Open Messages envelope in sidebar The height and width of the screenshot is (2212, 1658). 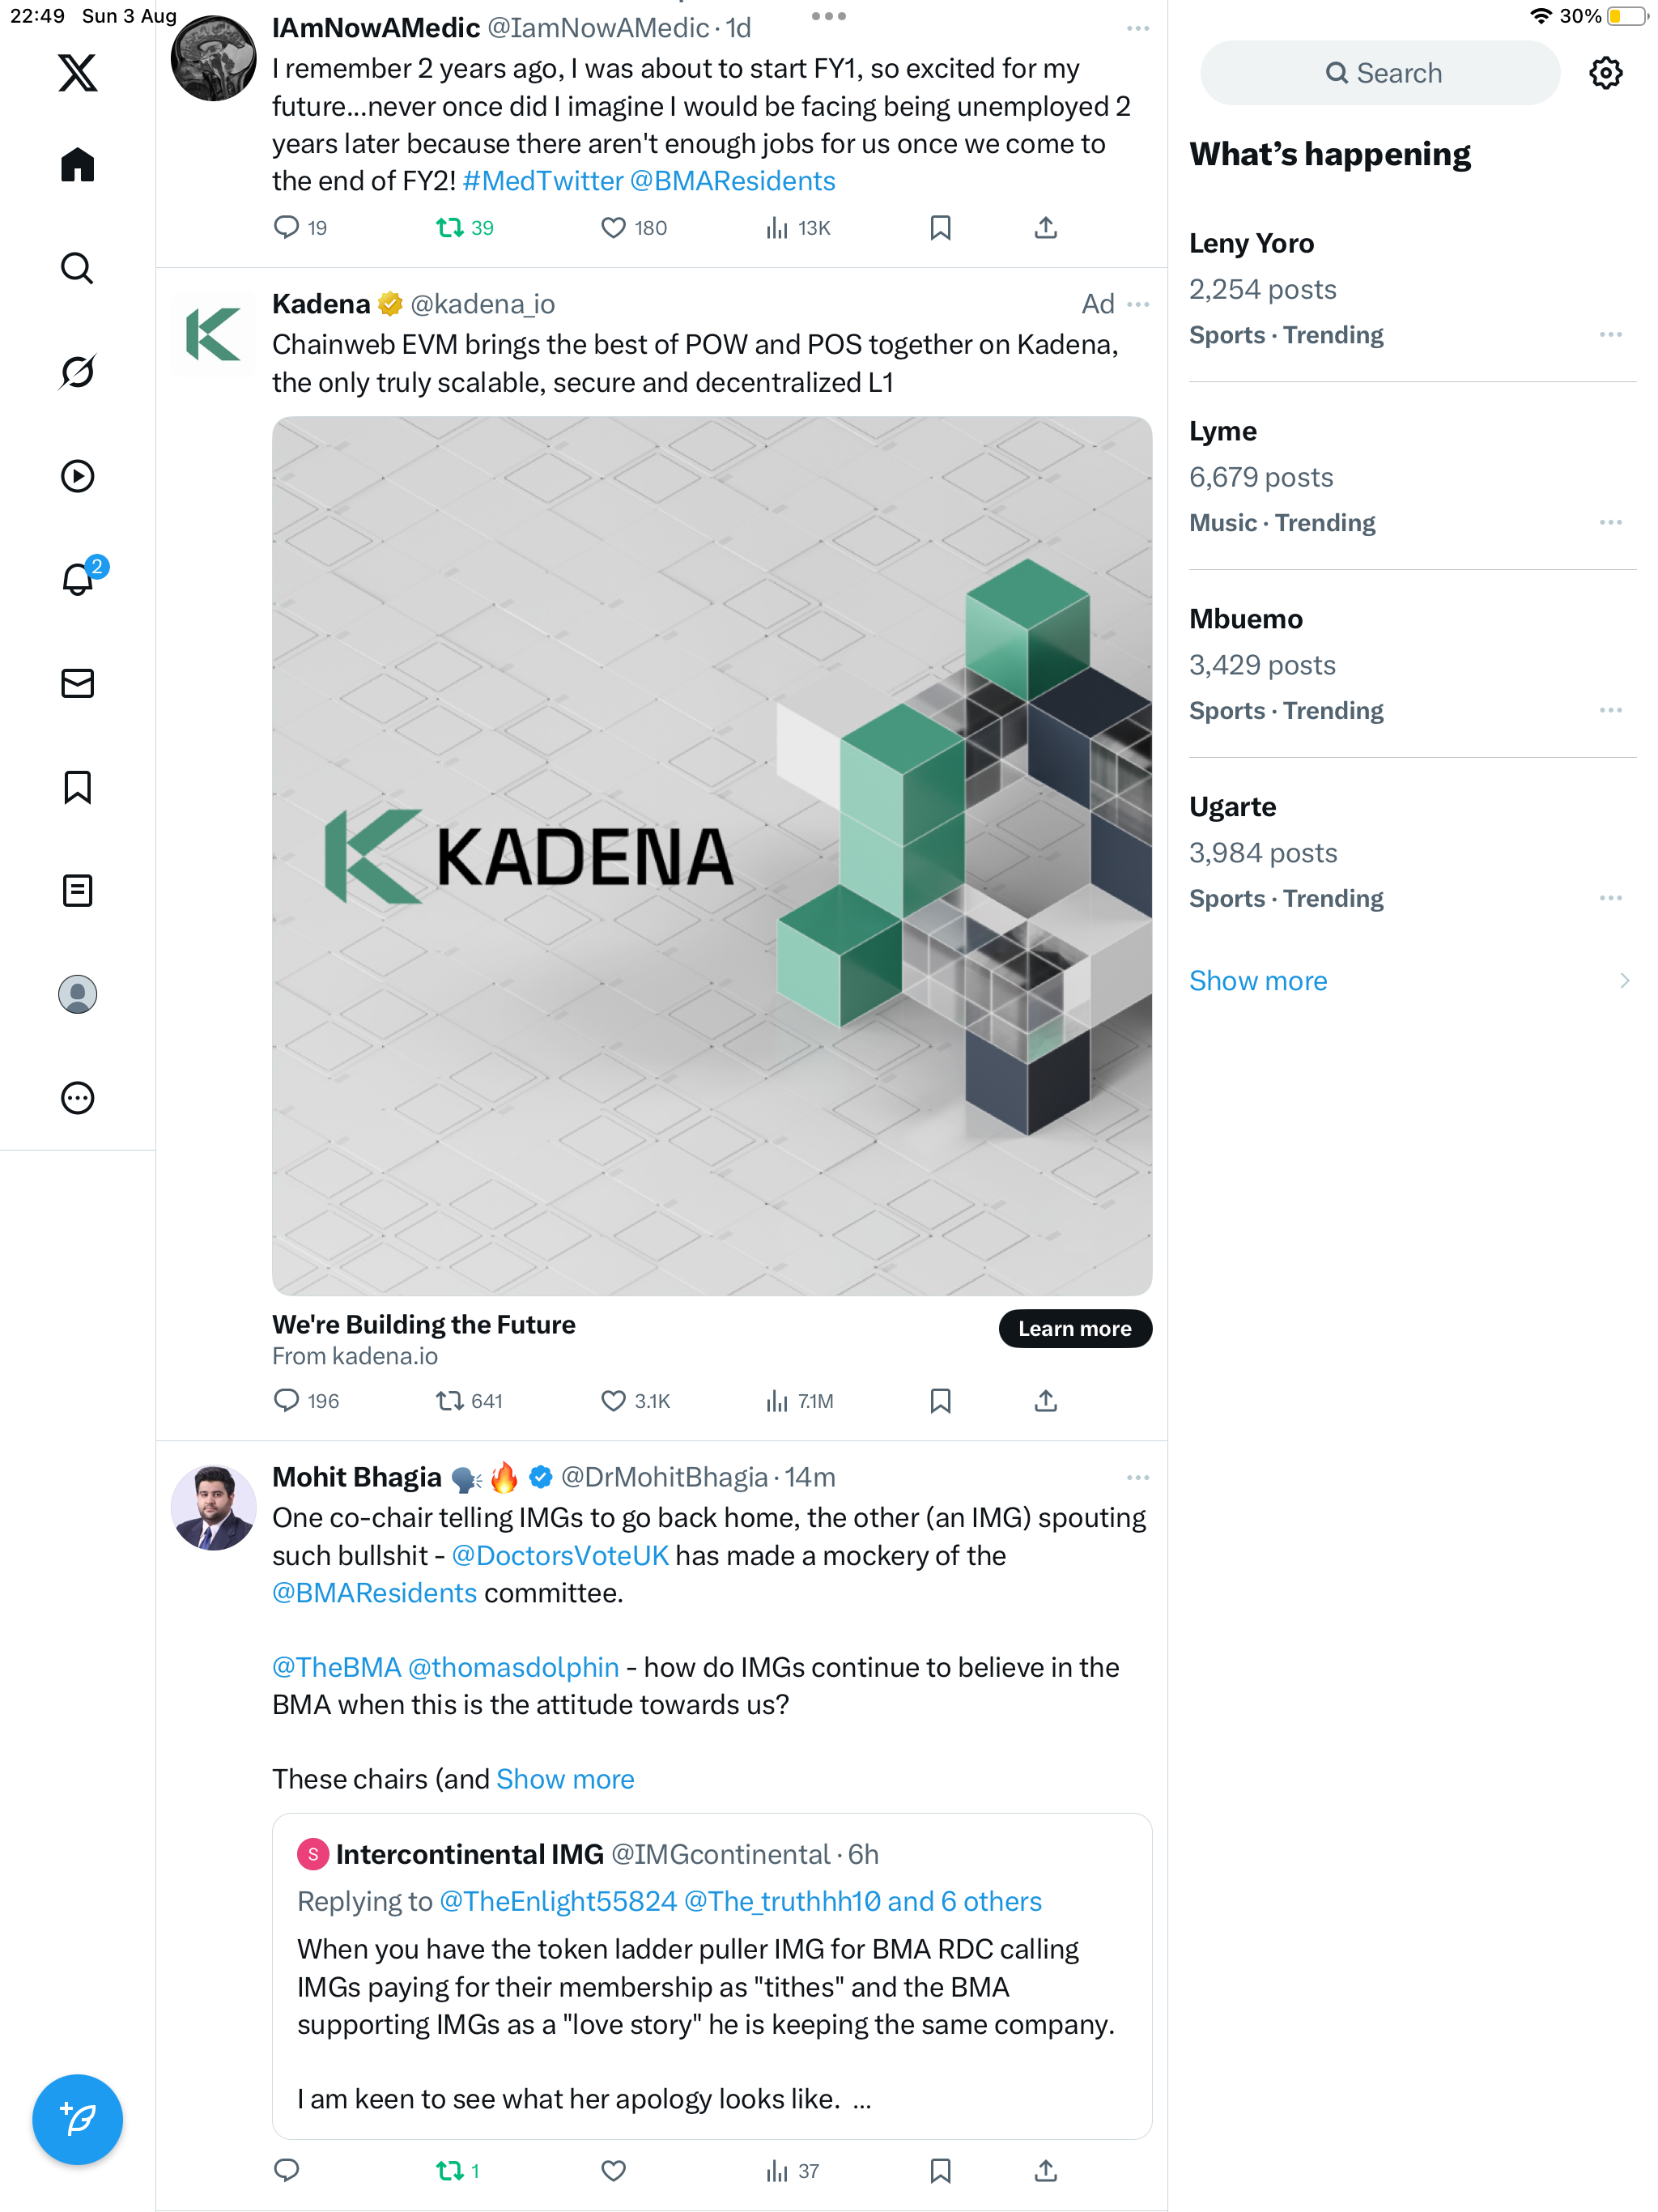tap(77, 683)
